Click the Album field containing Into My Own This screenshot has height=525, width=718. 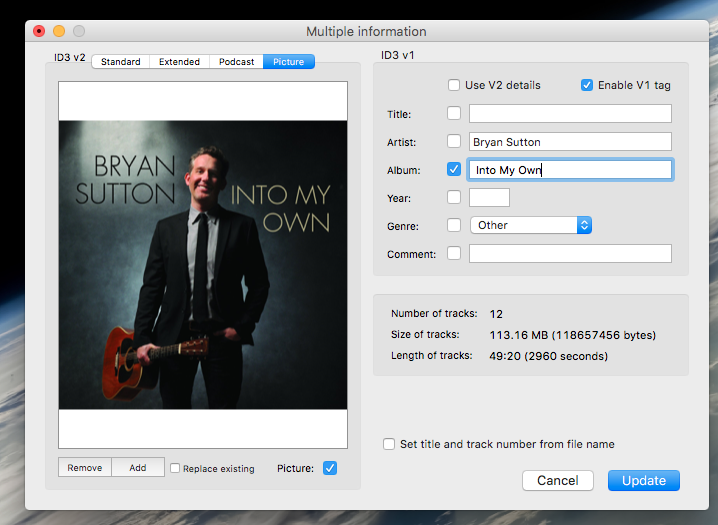(570, 170)
